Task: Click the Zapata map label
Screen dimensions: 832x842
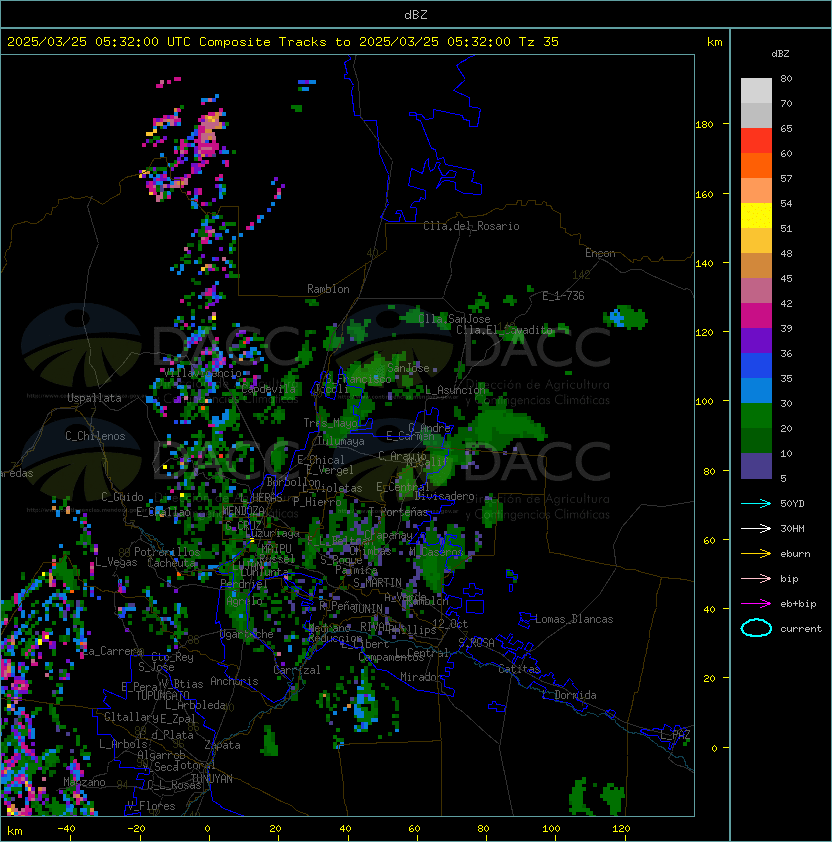Action: pyautogui.click(x=222, y=745)
